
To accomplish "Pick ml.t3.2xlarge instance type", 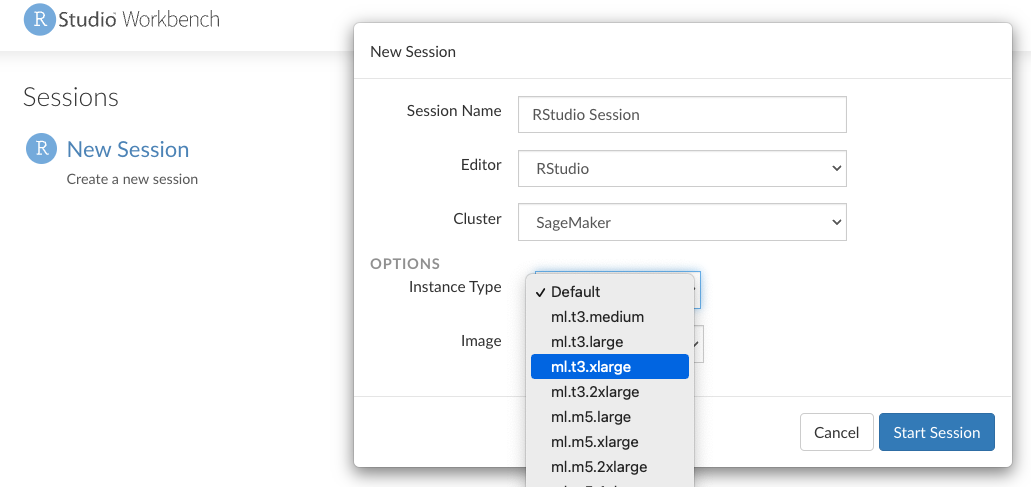I will (x=610, y=392).
